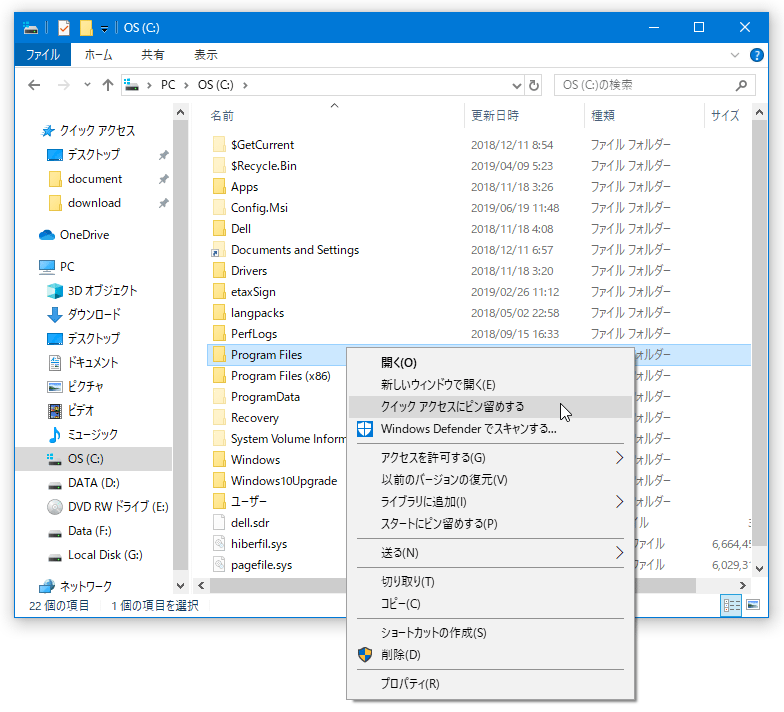Screen dimensions: 784x712
Task: Switch to the ホーム ribbon tab
Action: (98, 54)
